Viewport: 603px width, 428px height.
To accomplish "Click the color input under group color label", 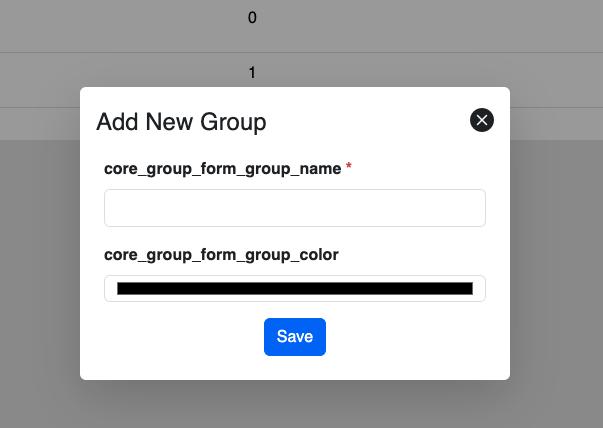I will pyautogui.click(x=294, y=289).
